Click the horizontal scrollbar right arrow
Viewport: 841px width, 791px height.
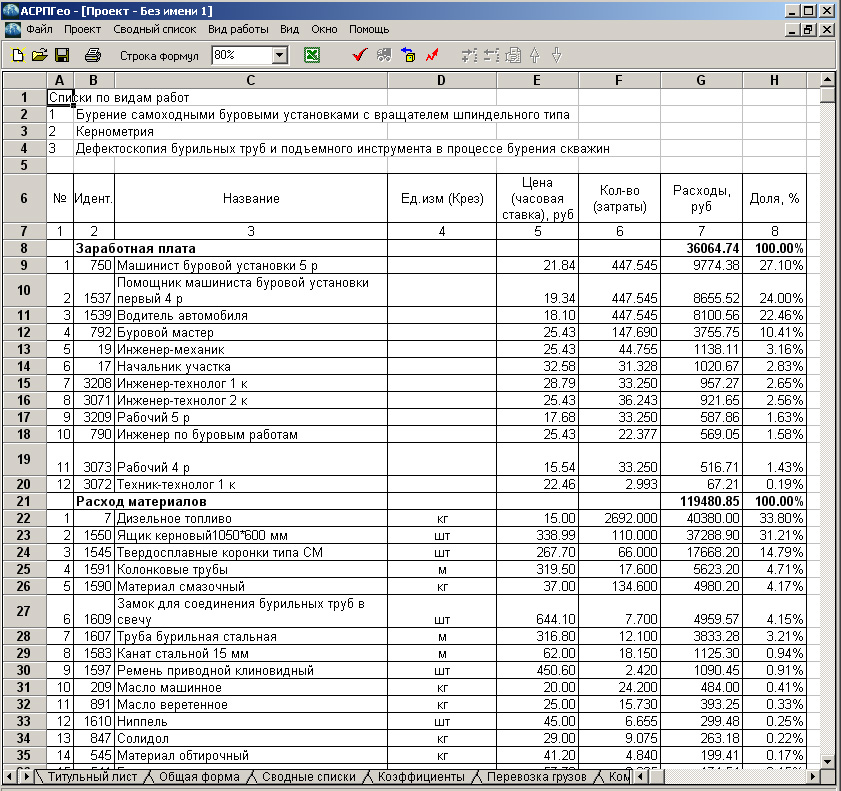(813, 776)
